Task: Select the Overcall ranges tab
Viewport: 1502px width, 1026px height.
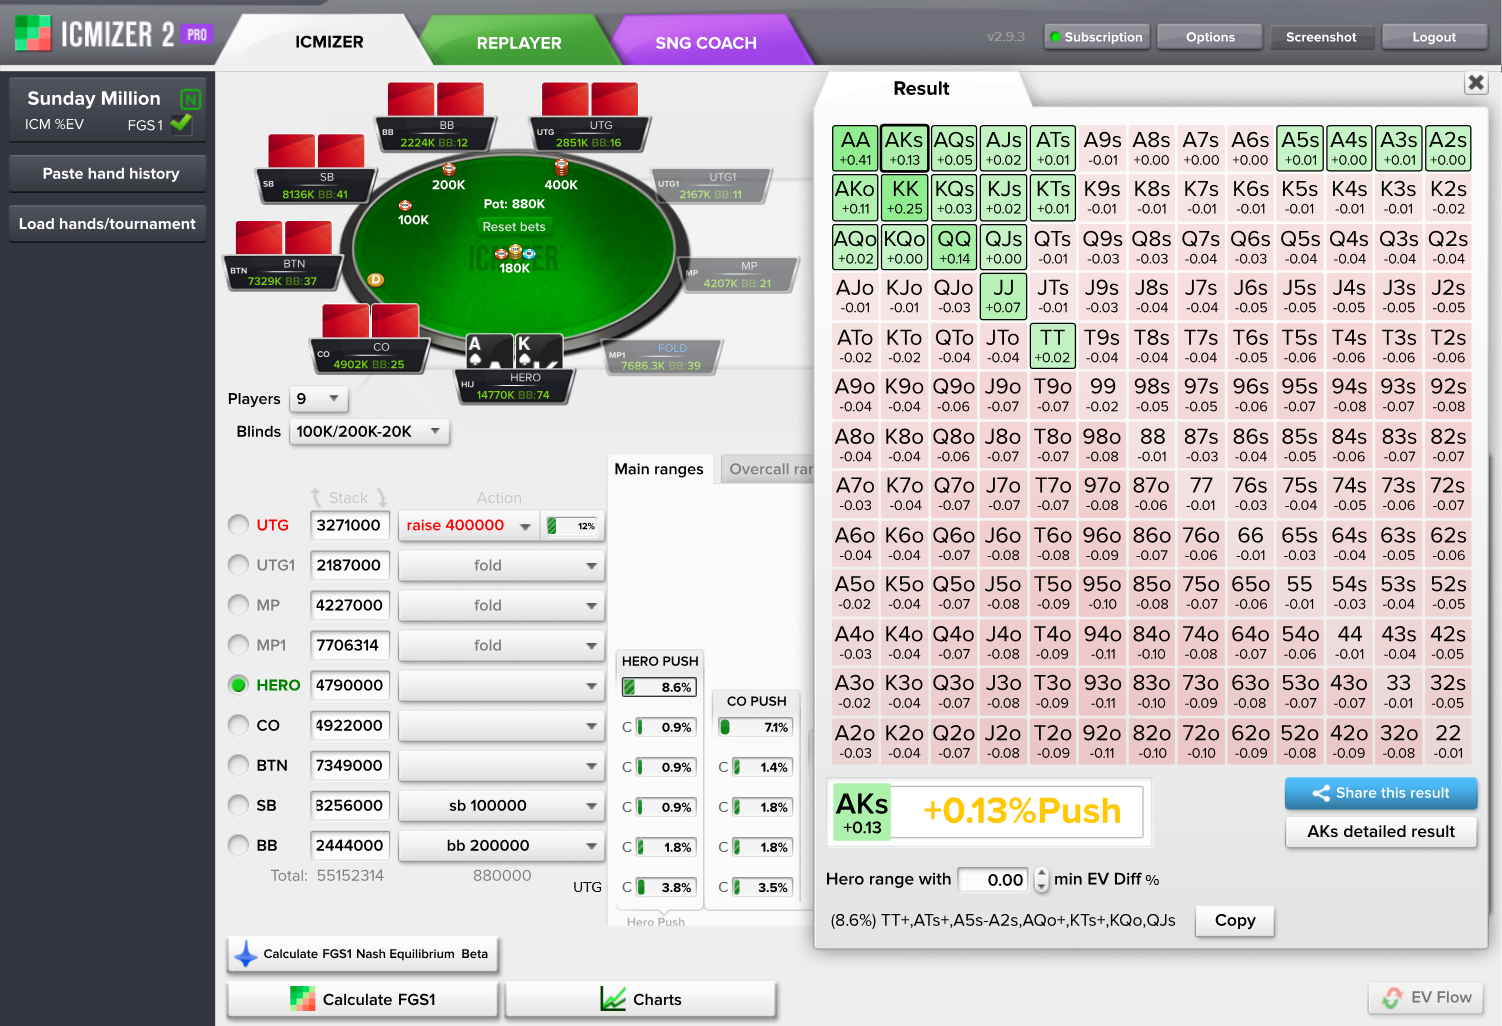Action: tap(768, 469)
